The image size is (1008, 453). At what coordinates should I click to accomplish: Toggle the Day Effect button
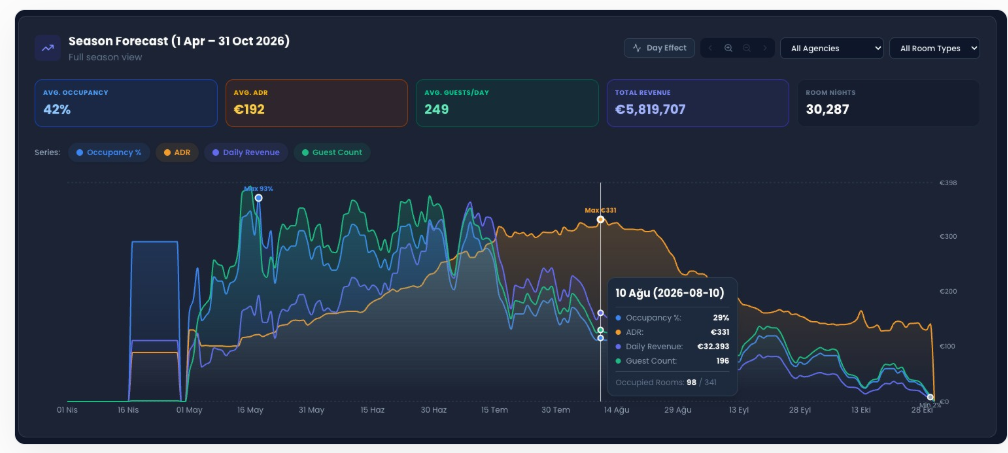pyautogui.click(x=659, y=48)
